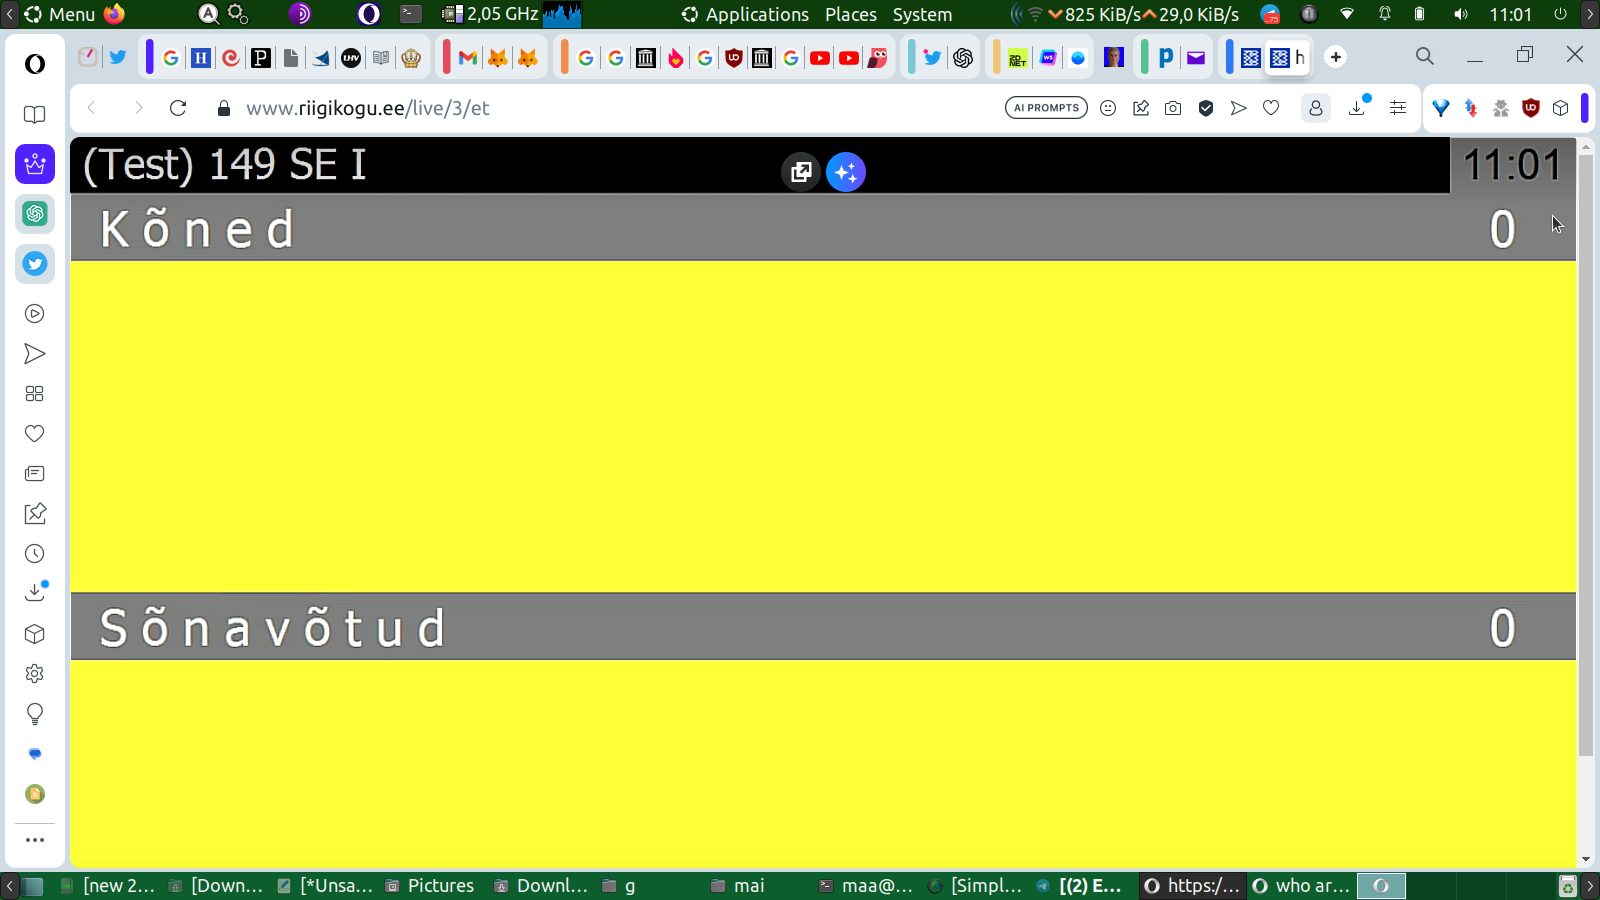Launch Firefox from the top panel
The image size is (1600, 900).
point(115,14)
